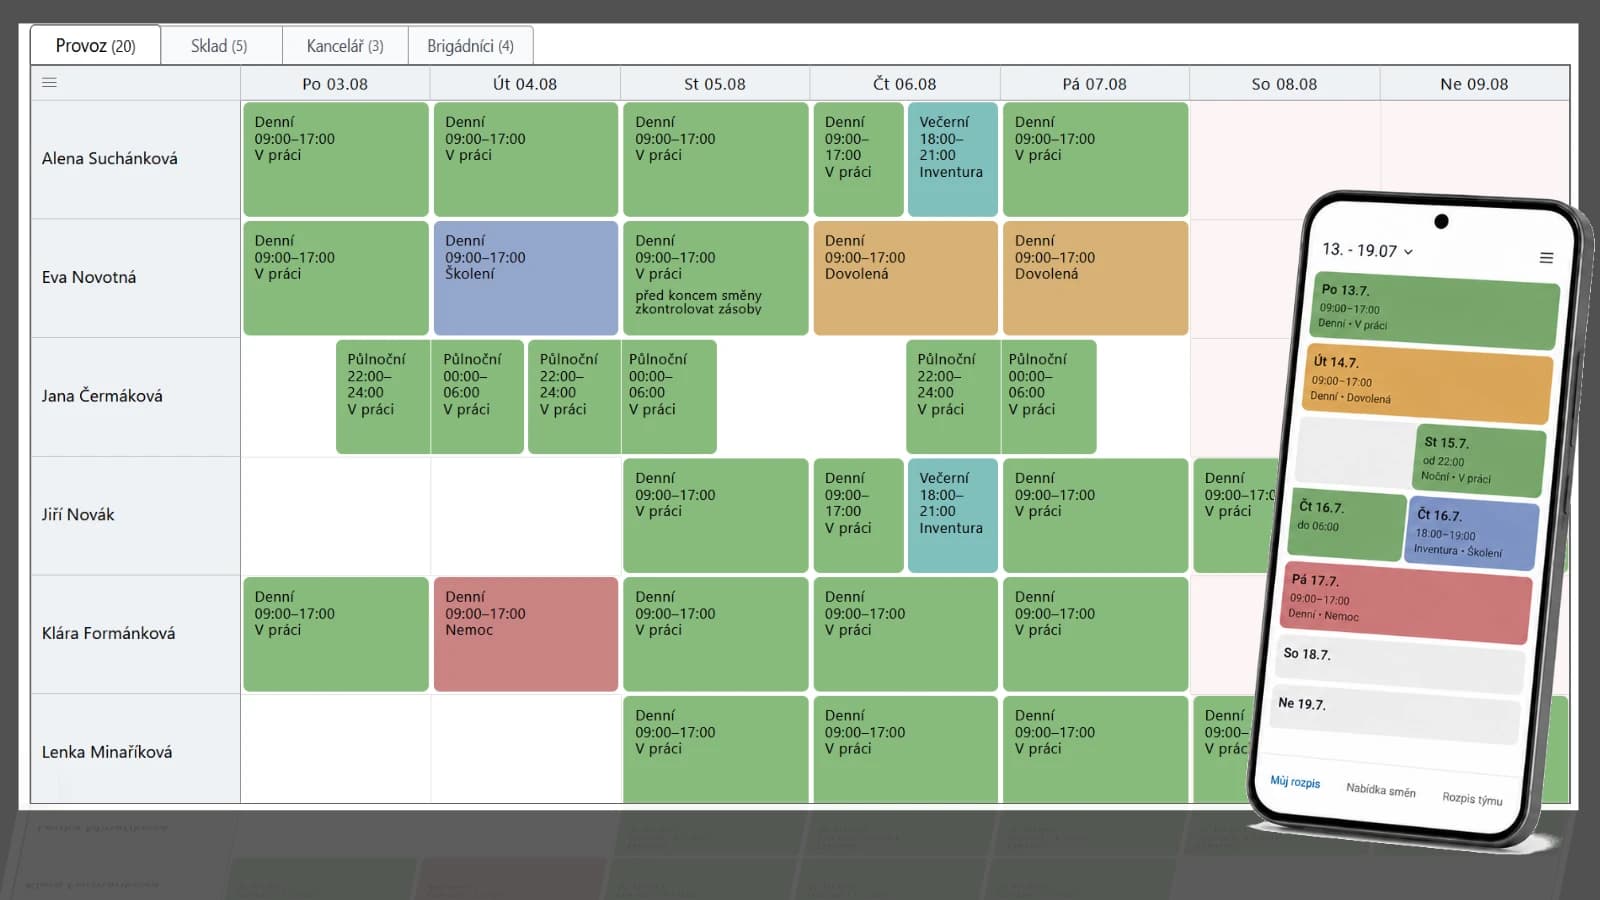Select the Provoz (20) tab

pos(95,46)
